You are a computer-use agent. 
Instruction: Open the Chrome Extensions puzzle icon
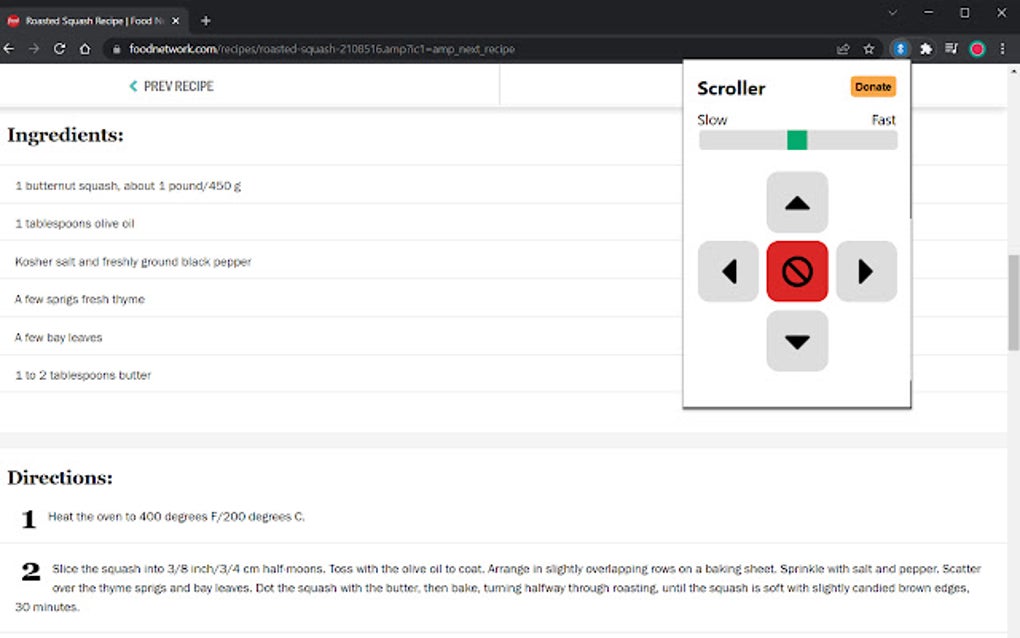point(925,47)
